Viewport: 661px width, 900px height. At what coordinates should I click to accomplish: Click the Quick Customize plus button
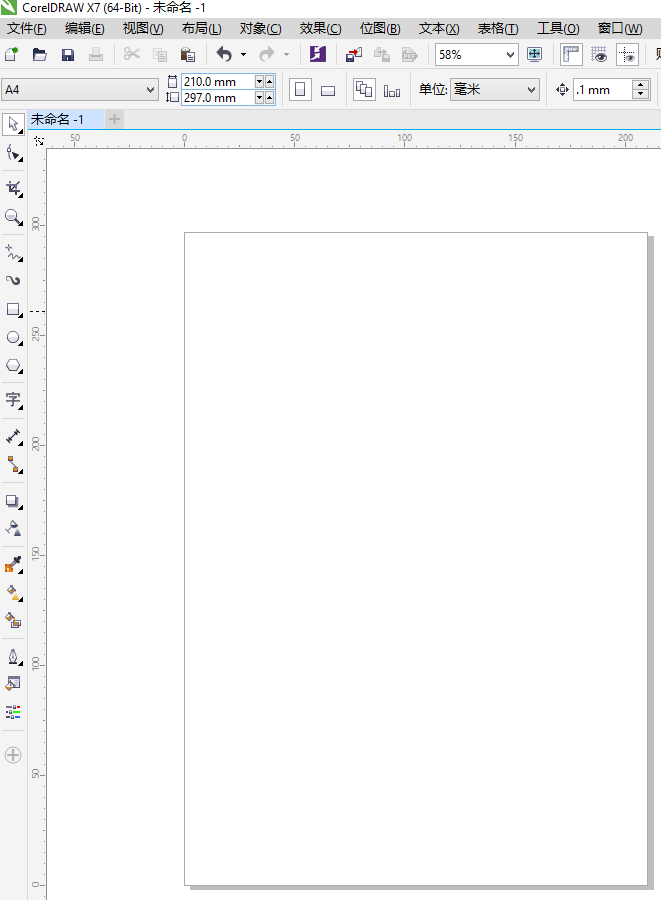pyautogui.click(x=13, y=755)
